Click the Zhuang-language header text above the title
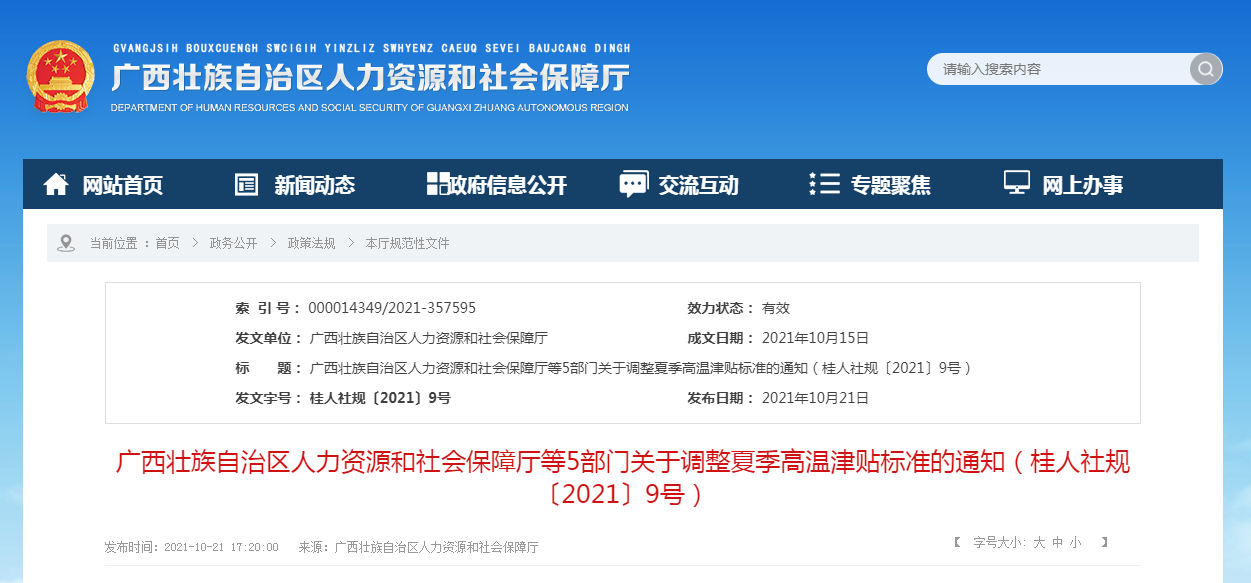1251x583 pixels. 372,48
